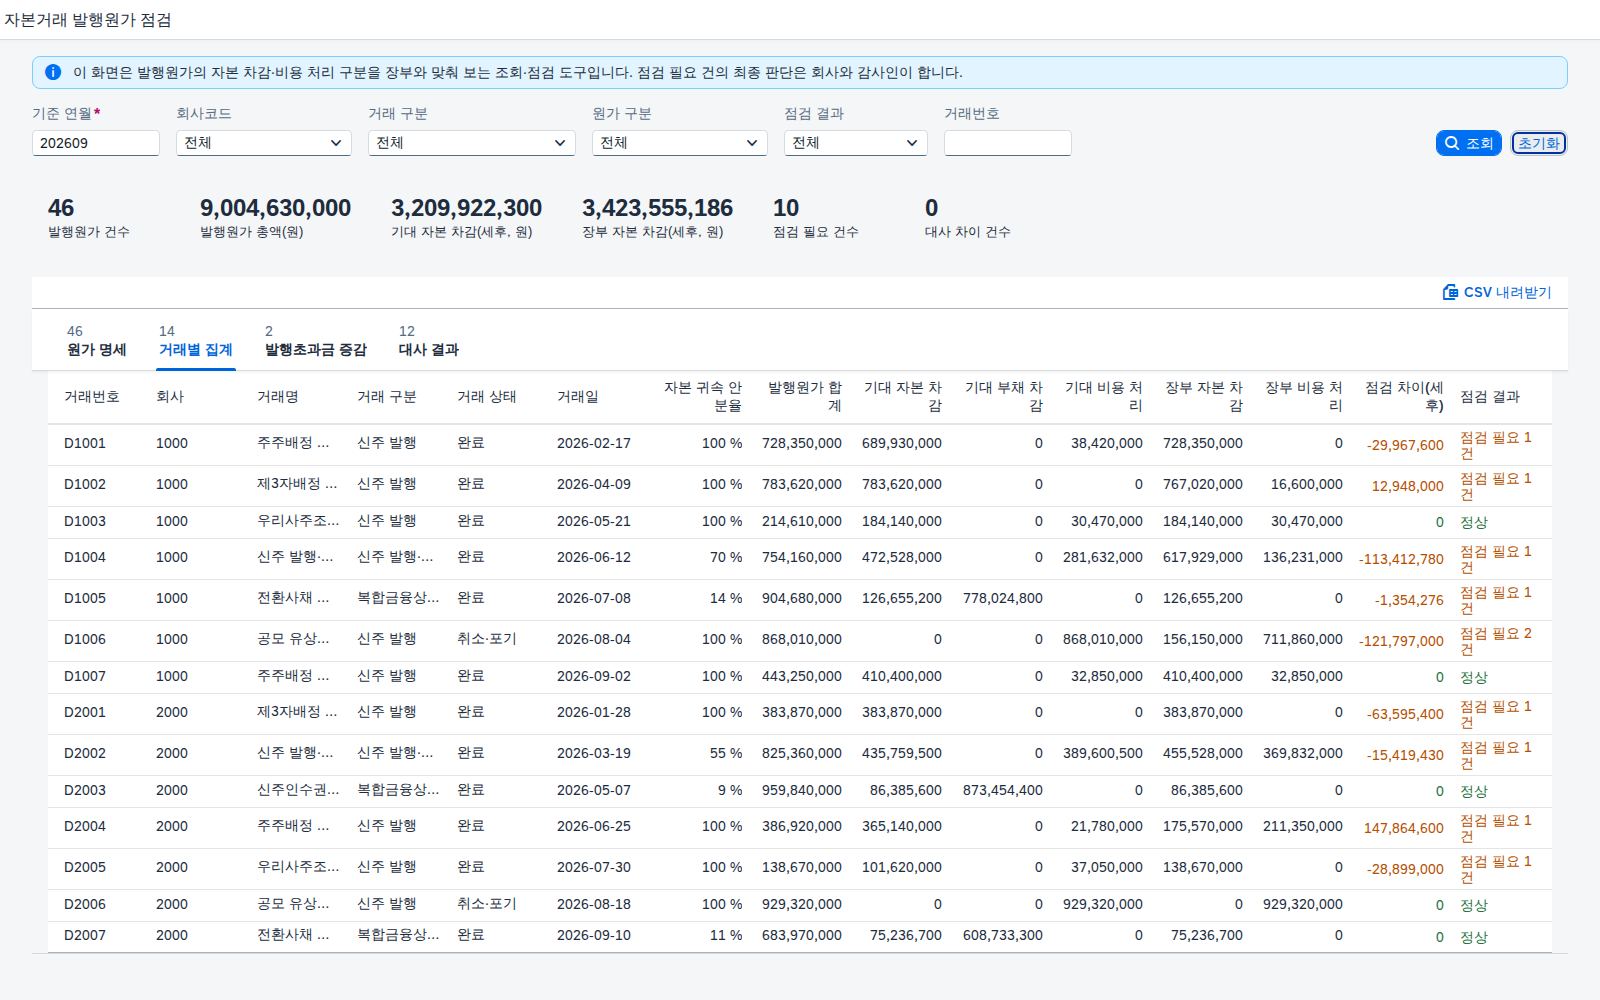This screenshot has width=1600, height=1000.
Task: Click the 발행원가 총액 figure 9,004,630,000
Action: [x=275, y=208]
